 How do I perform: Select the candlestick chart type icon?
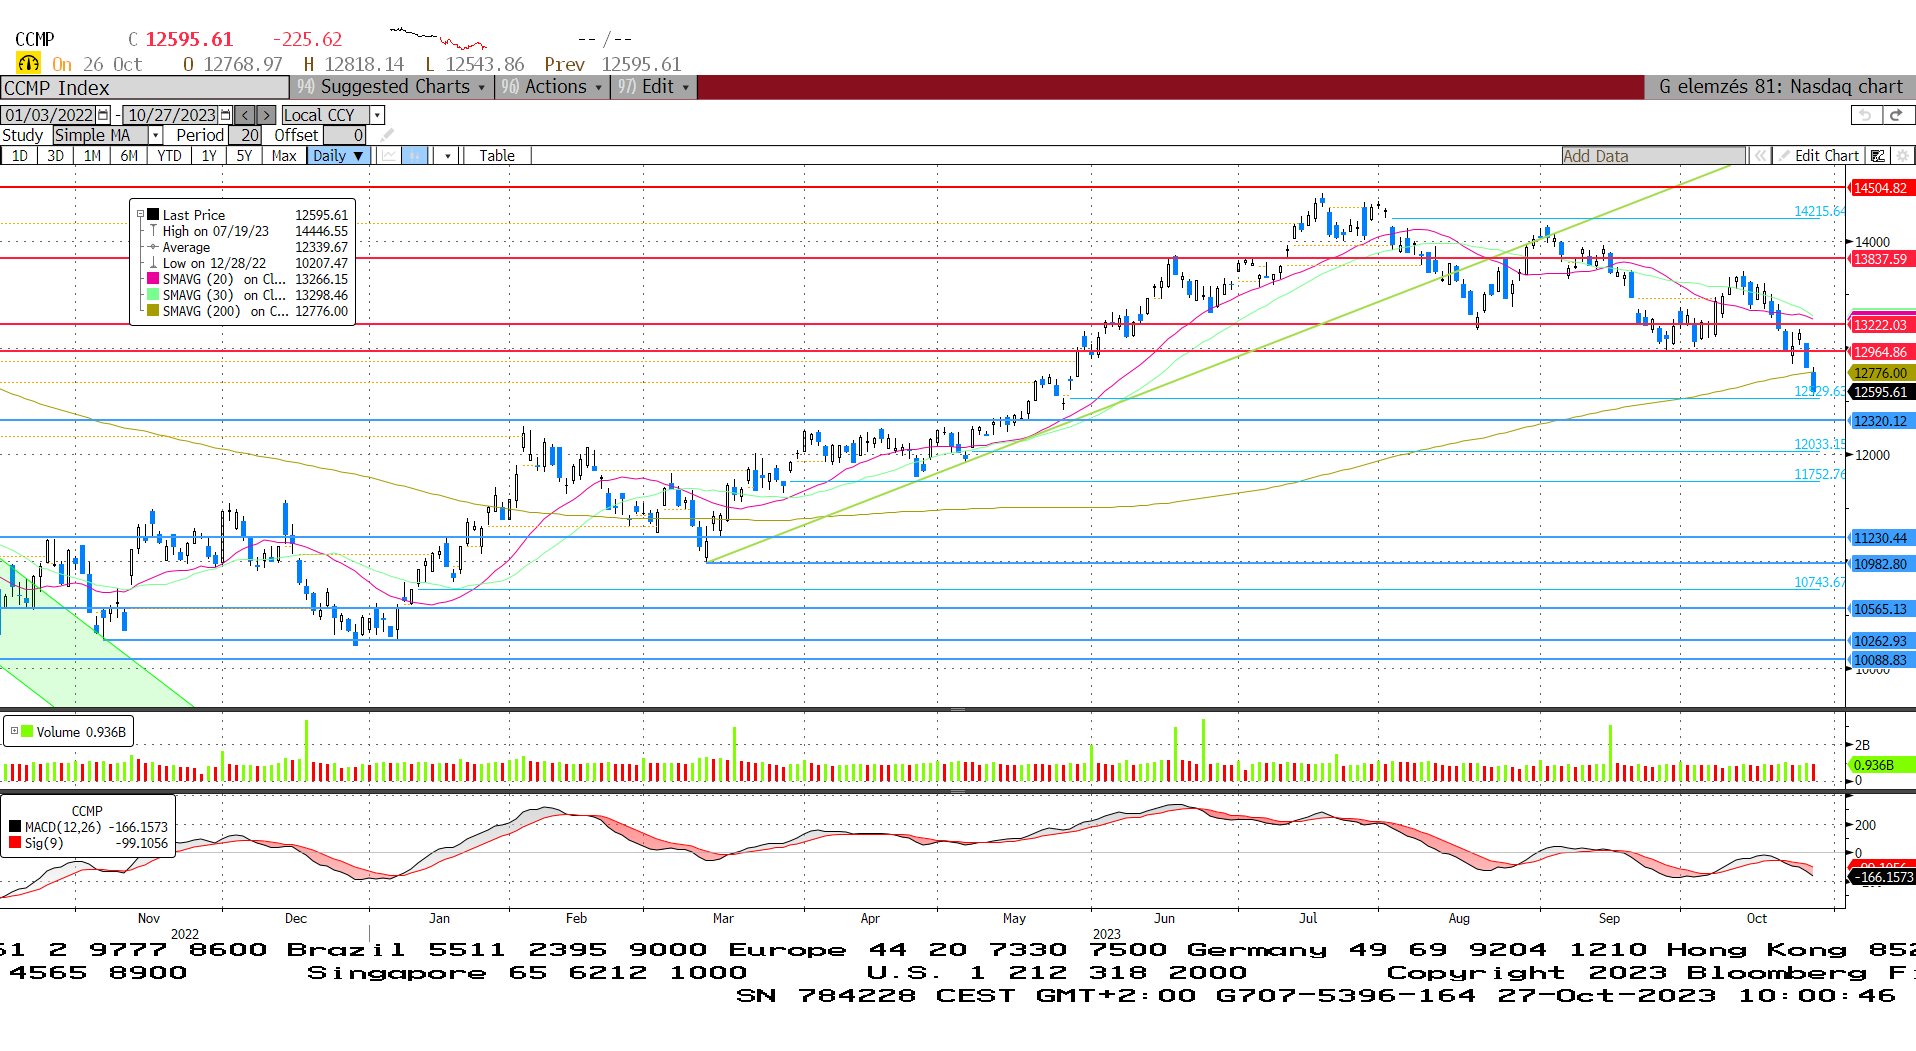(x=414, y=156)
